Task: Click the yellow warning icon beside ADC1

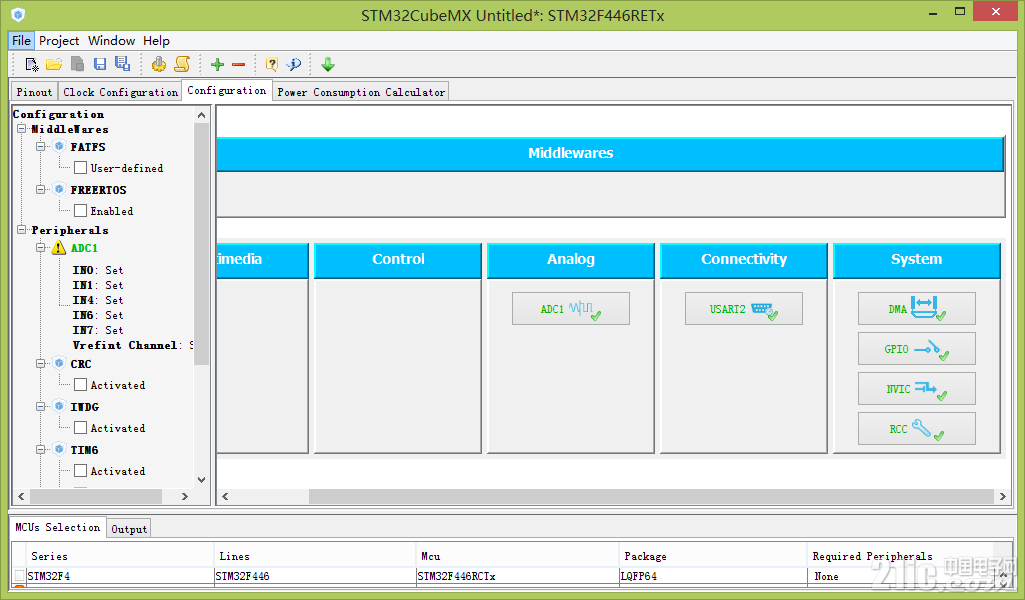Action: point(59,248)
